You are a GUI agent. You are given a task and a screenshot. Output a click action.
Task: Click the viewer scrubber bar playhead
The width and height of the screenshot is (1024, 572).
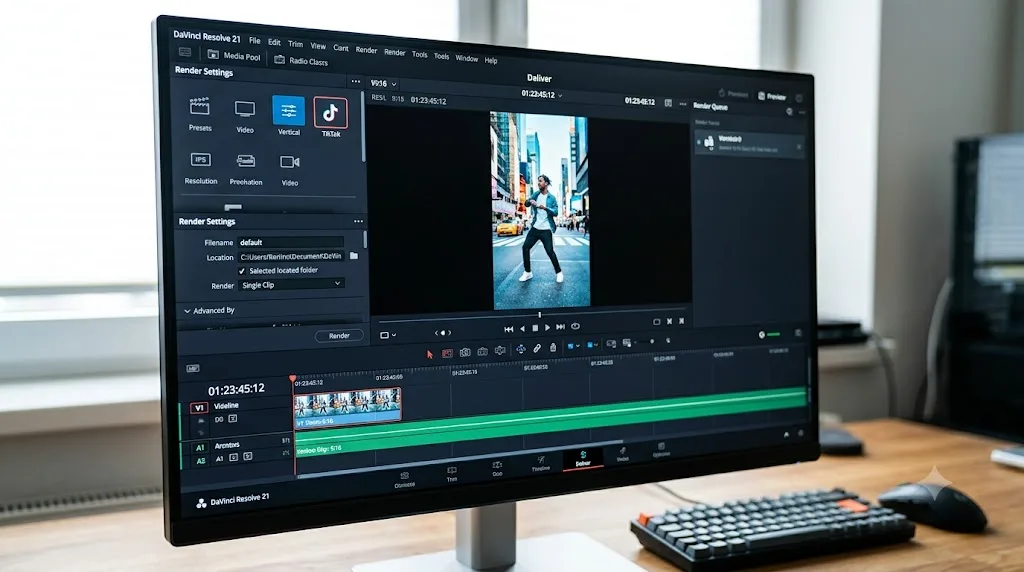539,315
